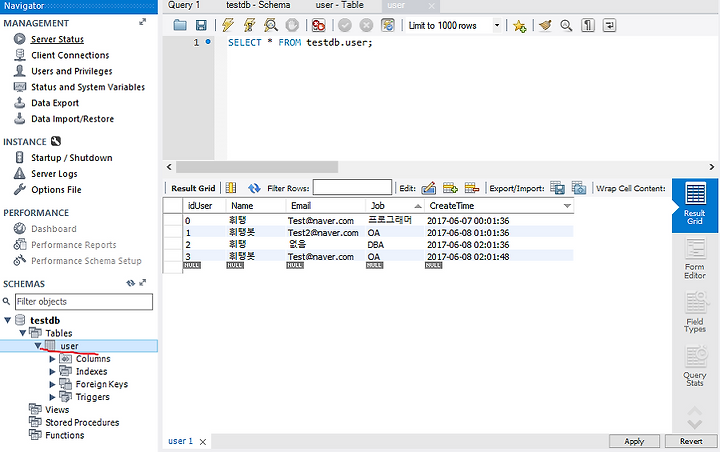720x452 pixels.
Task: Open the Limit to 1000 rows dropdown
Action: point(497,25)
